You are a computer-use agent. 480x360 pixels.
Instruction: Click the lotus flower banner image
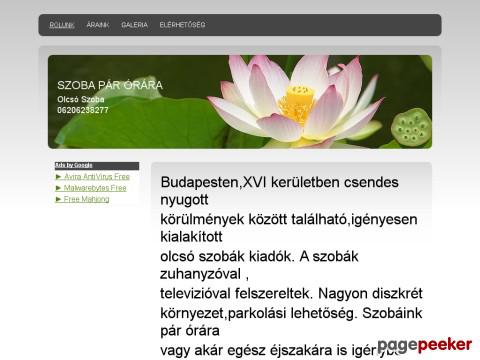coord(240,102)
